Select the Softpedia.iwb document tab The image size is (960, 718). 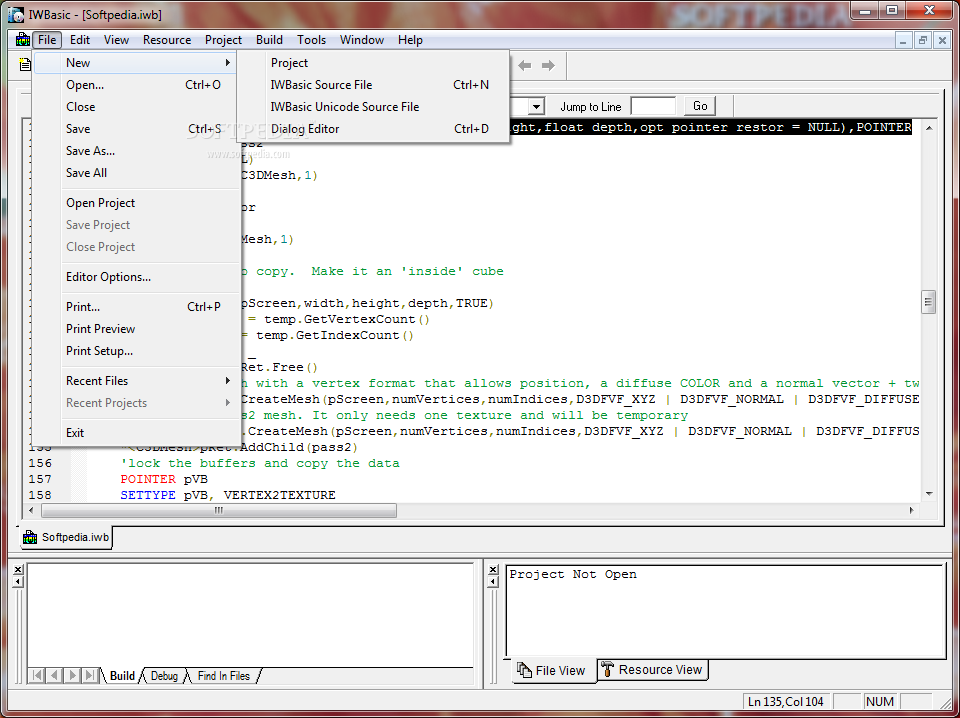pyautogui.click(x=66, y=537)
